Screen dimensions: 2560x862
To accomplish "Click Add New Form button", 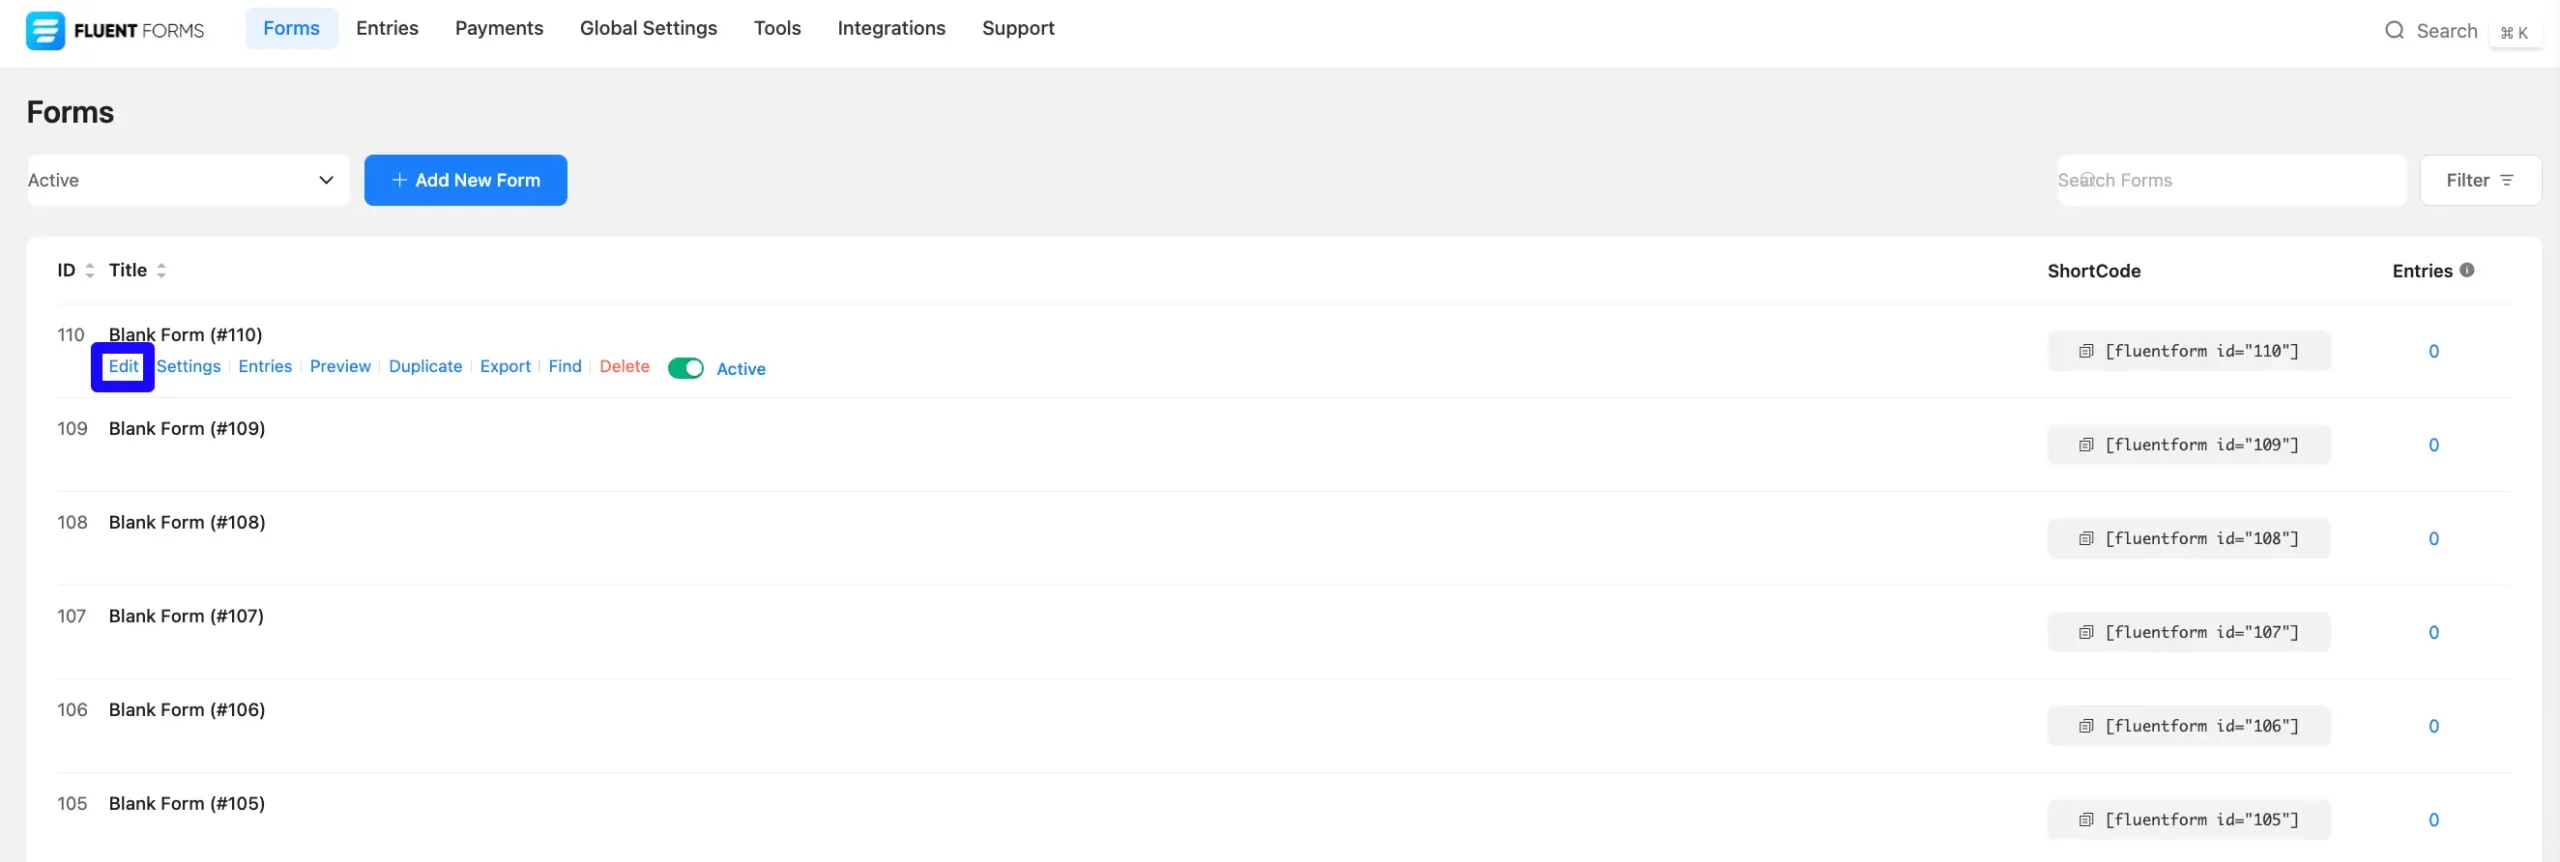I will coord(466,180).
